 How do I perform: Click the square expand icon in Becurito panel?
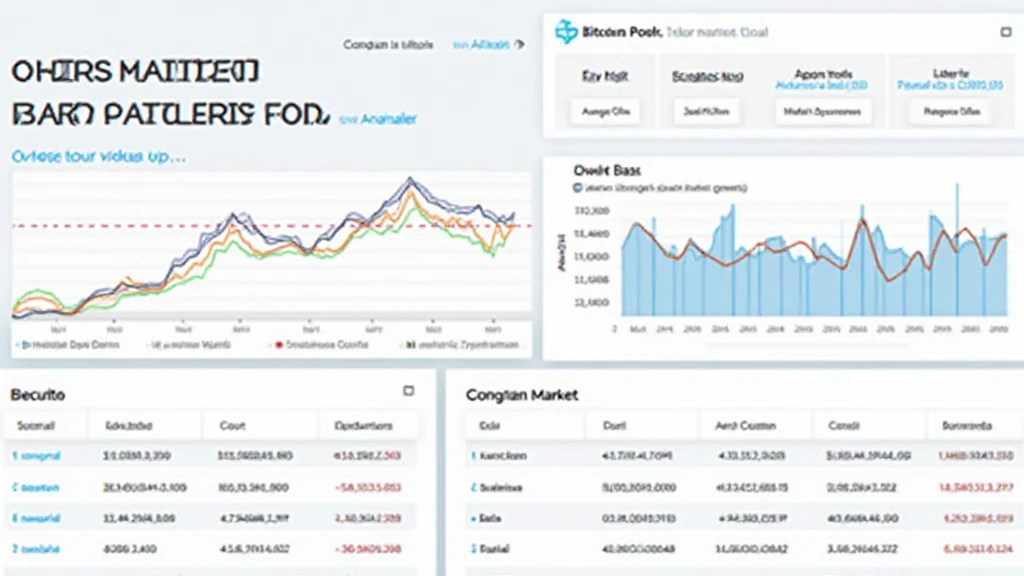pos(408,391)
